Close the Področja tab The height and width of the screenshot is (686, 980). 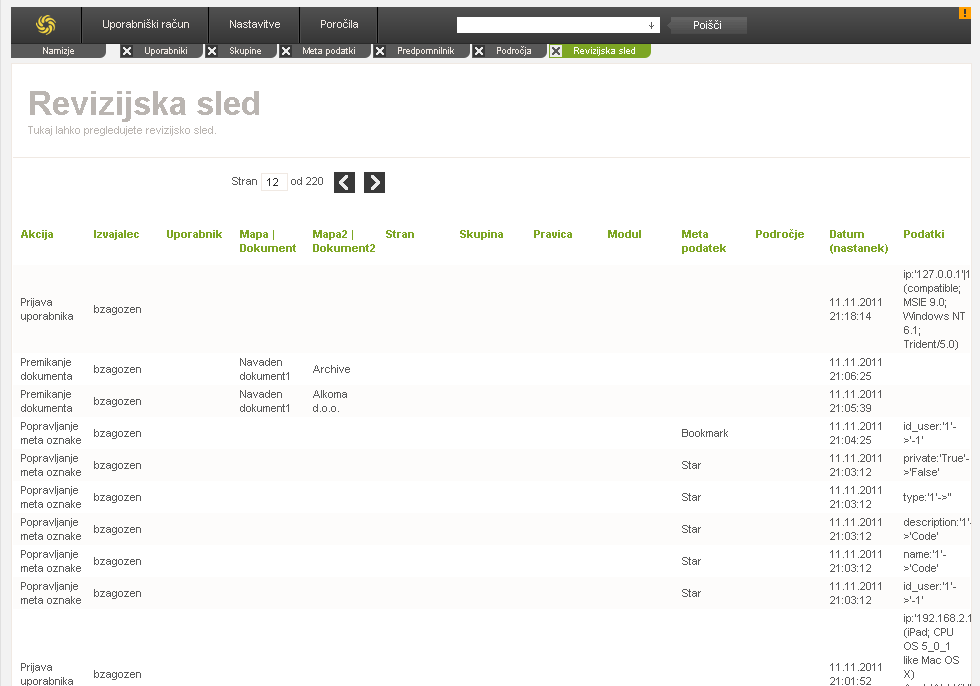[x=478, y=51]
